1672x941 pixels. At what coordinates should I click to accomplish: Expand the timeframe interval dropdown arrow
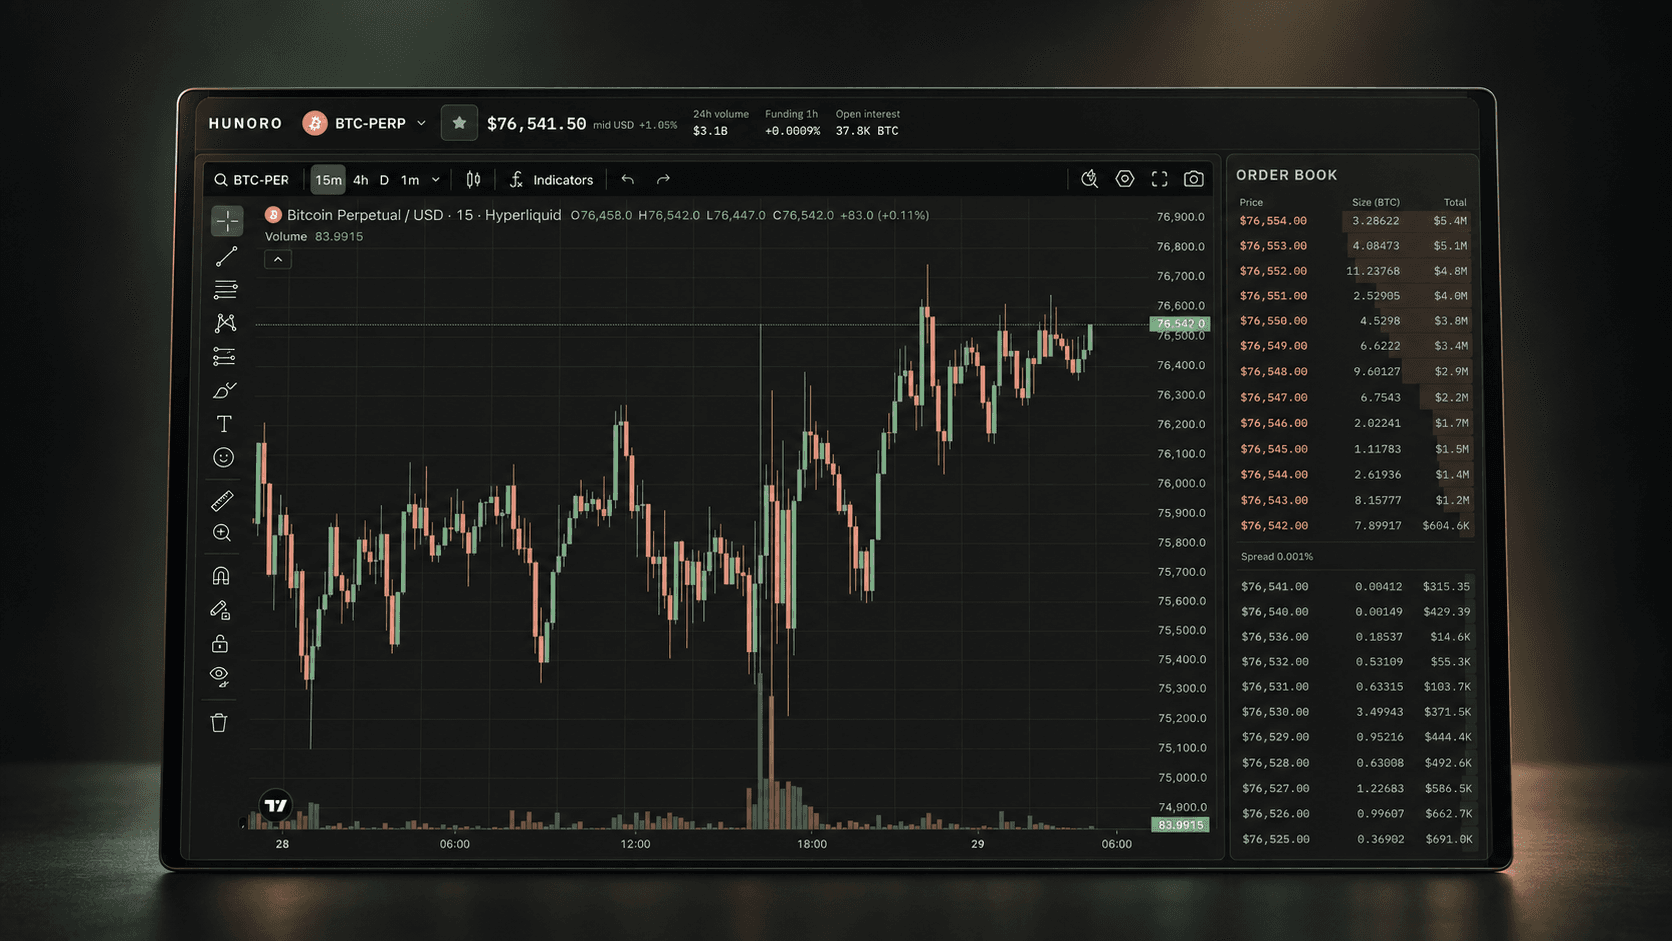436,180
